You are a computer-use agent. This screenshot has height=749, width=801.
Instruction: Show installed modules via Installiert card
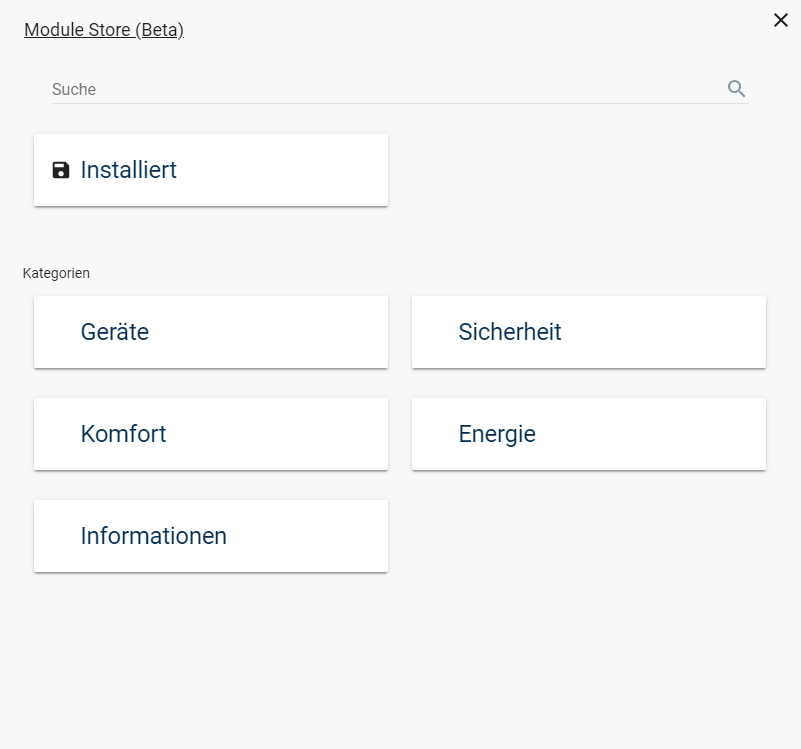tap(210, 169)
